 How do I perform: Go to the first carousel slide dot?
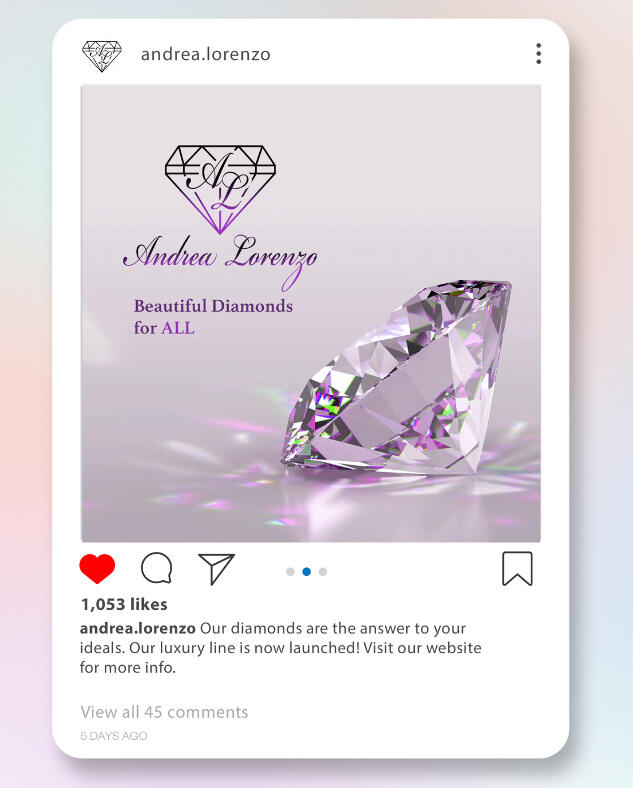point(290,571)
